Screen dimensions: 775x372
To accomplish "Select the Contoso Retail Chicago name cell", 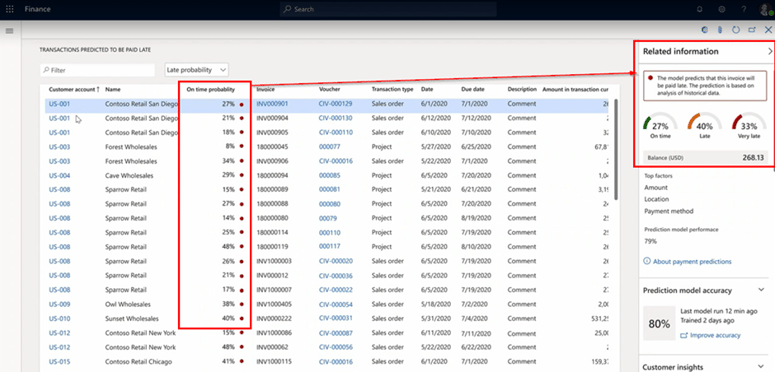I will tap(138, 362).
